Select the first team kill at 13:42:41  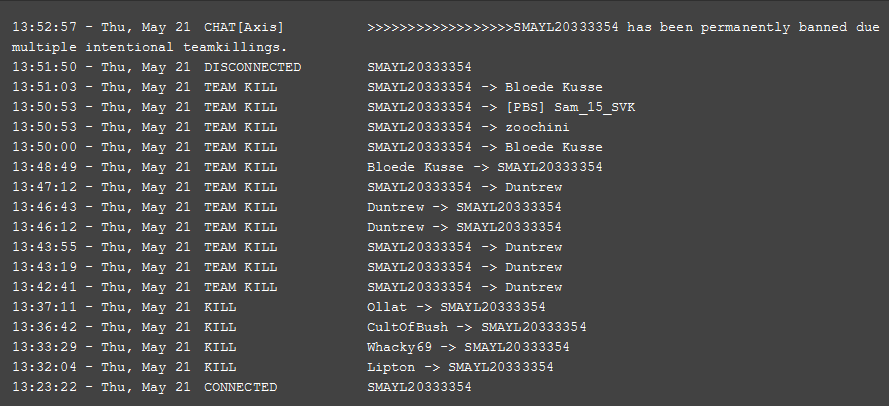pos(287,287)
